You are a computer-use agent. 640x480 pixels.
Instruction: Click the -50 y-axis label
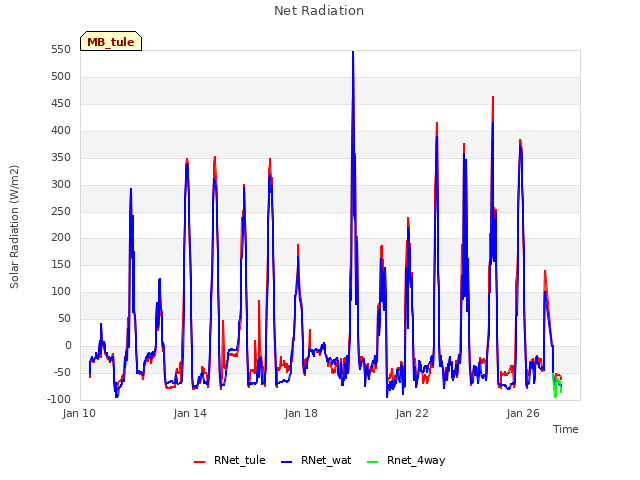click(62, 372)
